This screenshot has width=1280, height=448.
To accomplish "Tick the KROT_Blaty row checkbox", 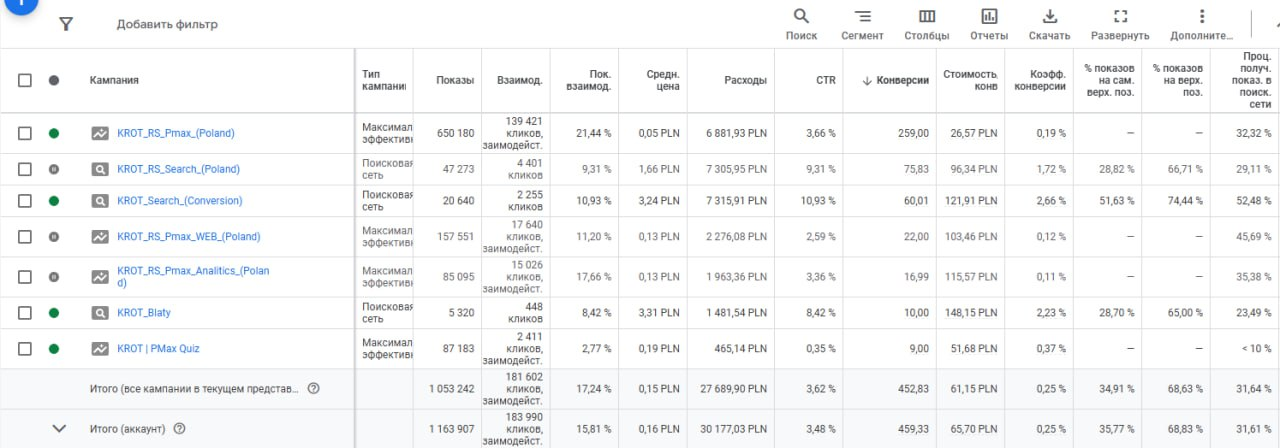I will [25, 313].
